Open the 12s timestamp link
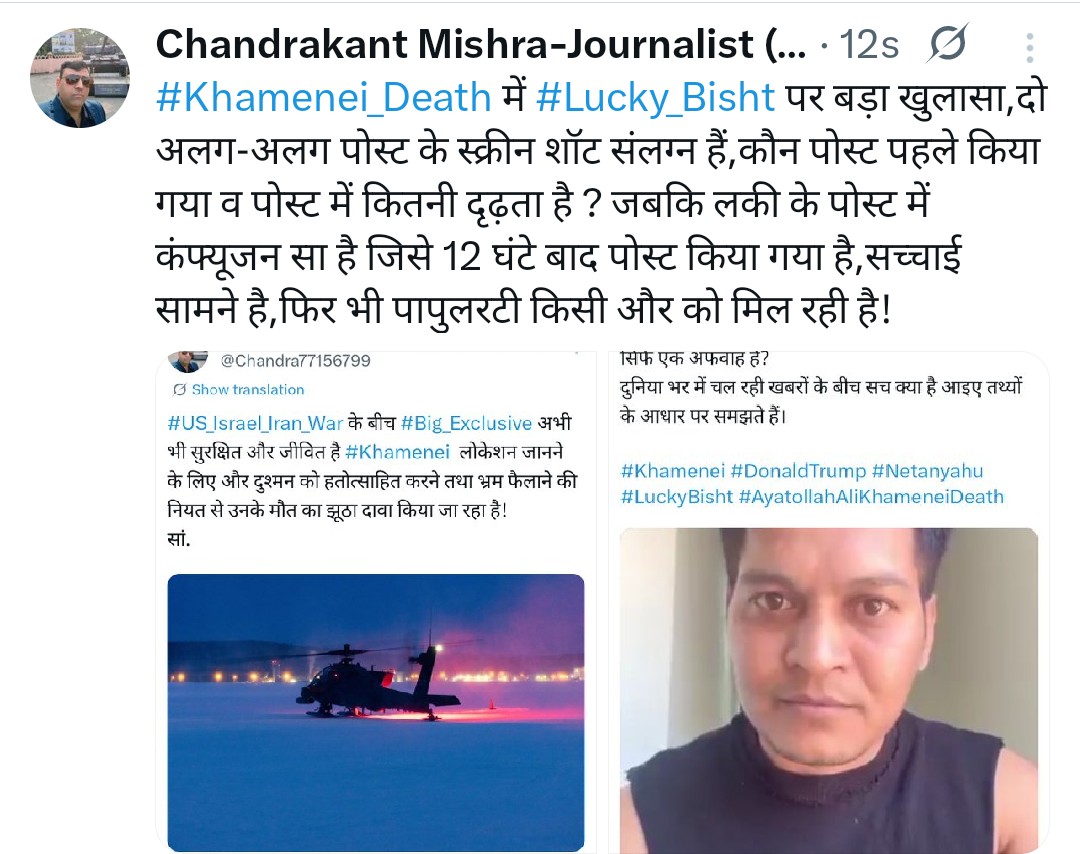Screen dimensions: 1080x854 click(869, 45)
